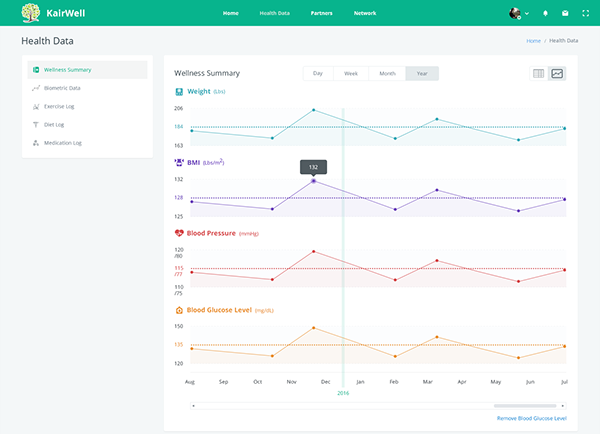Open the Home navigation menu
Viewport: 600px width, 434px height.
[231, 13]
